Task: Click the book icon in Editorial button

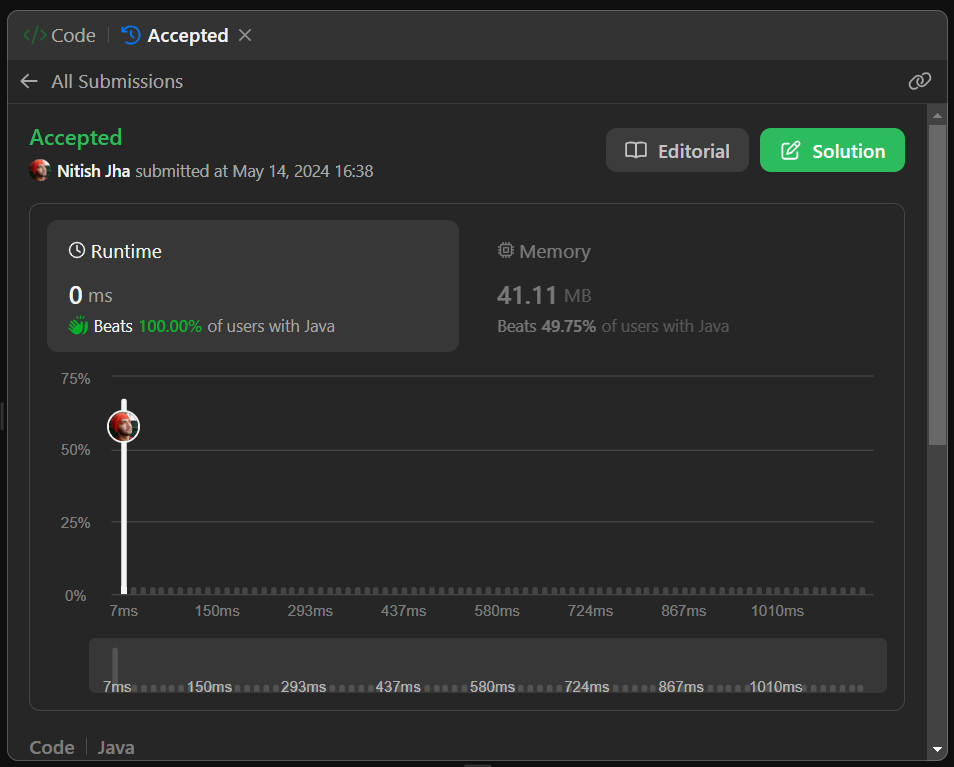Action: (636, 151)
